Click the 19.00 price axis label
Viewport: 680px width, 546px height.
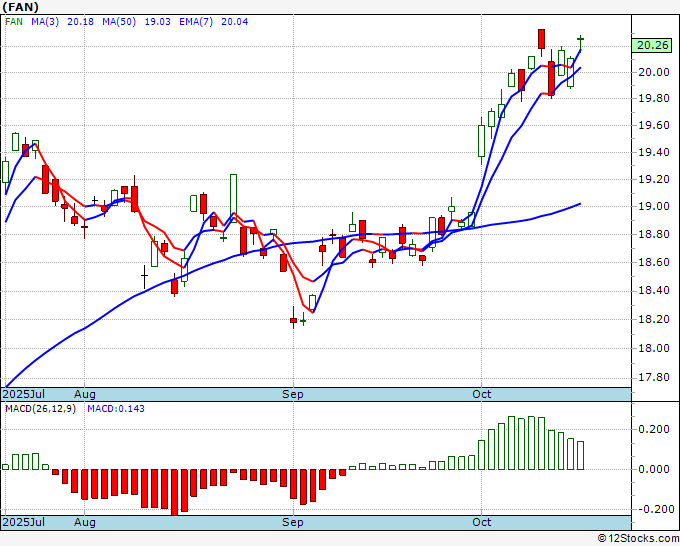(x=654, y=206)
